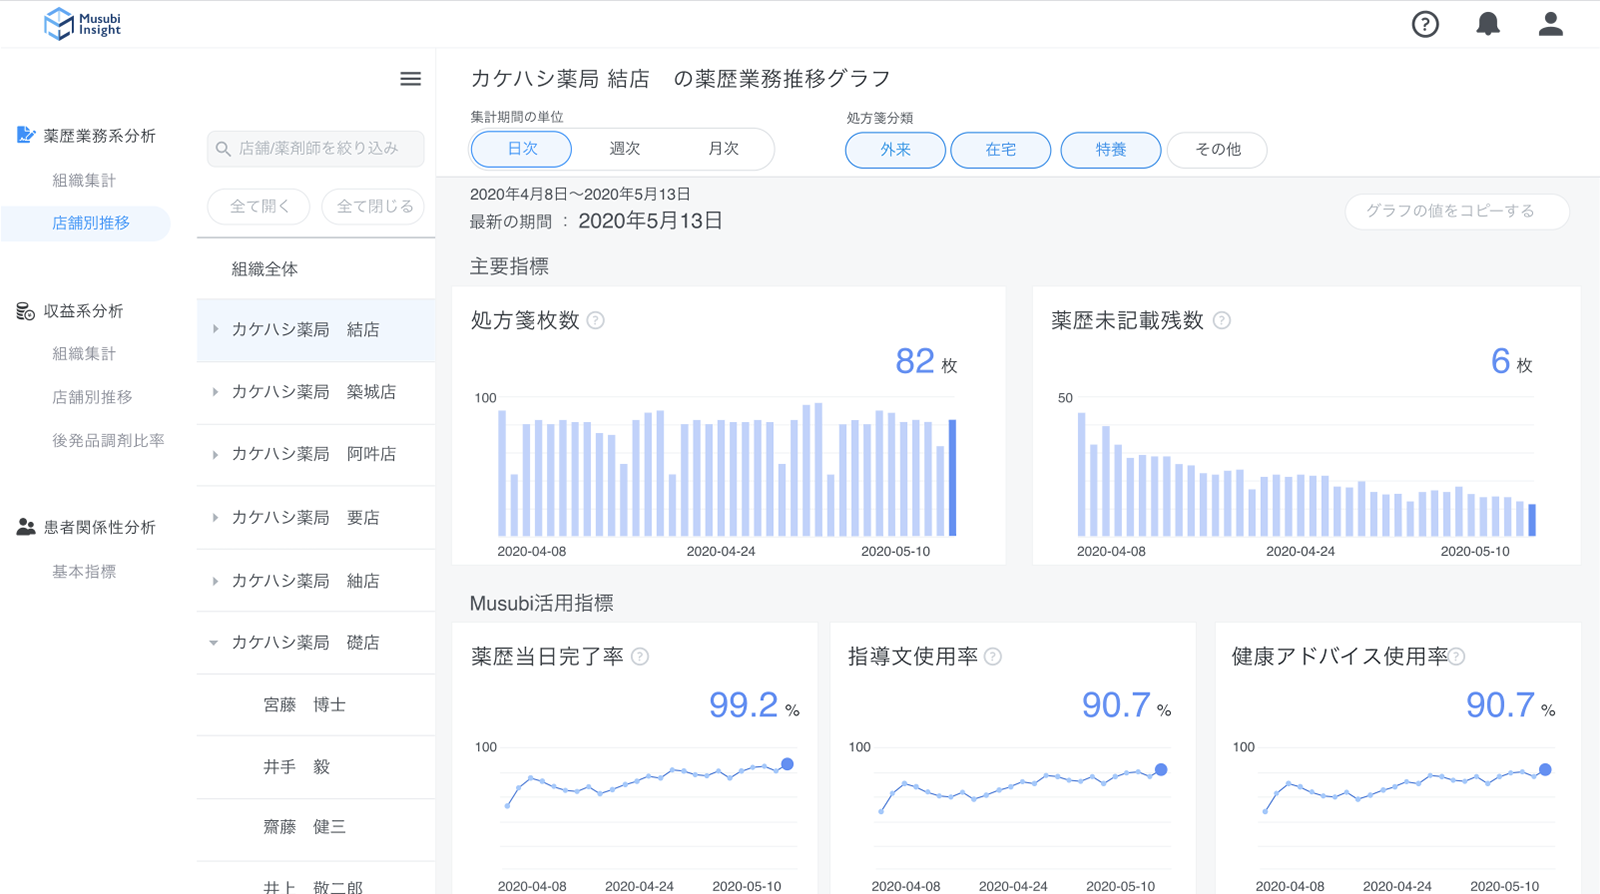1600x894 pixels.
Task: Expand カケハシ薬局 紬店 tree arrow
Action: 215,580
